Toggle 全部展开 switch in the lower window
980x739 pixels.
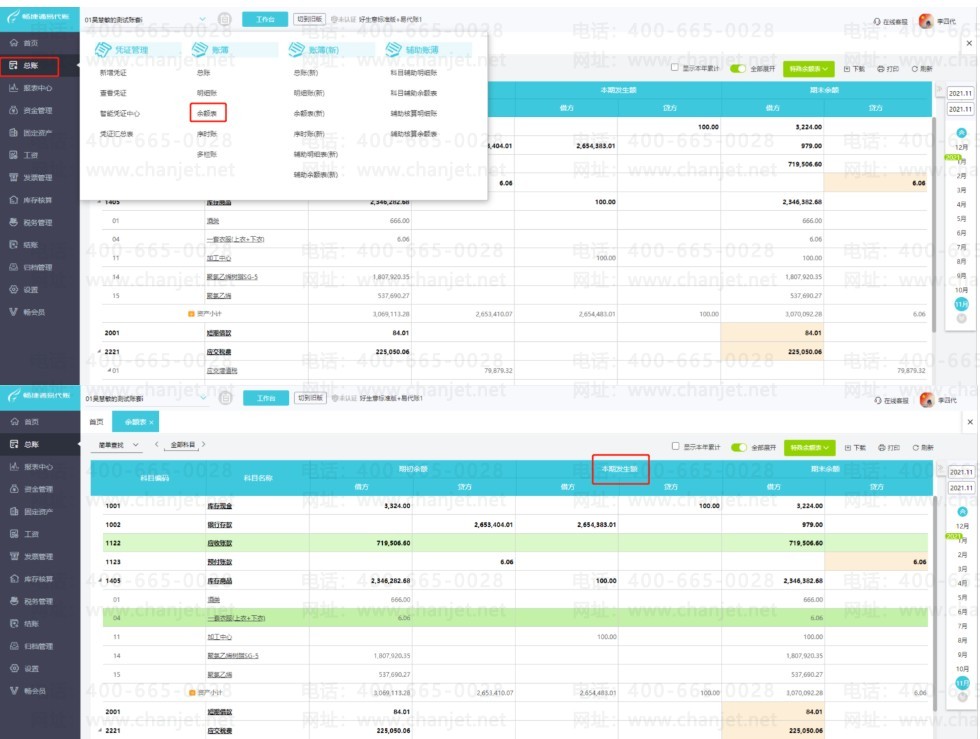739,447
